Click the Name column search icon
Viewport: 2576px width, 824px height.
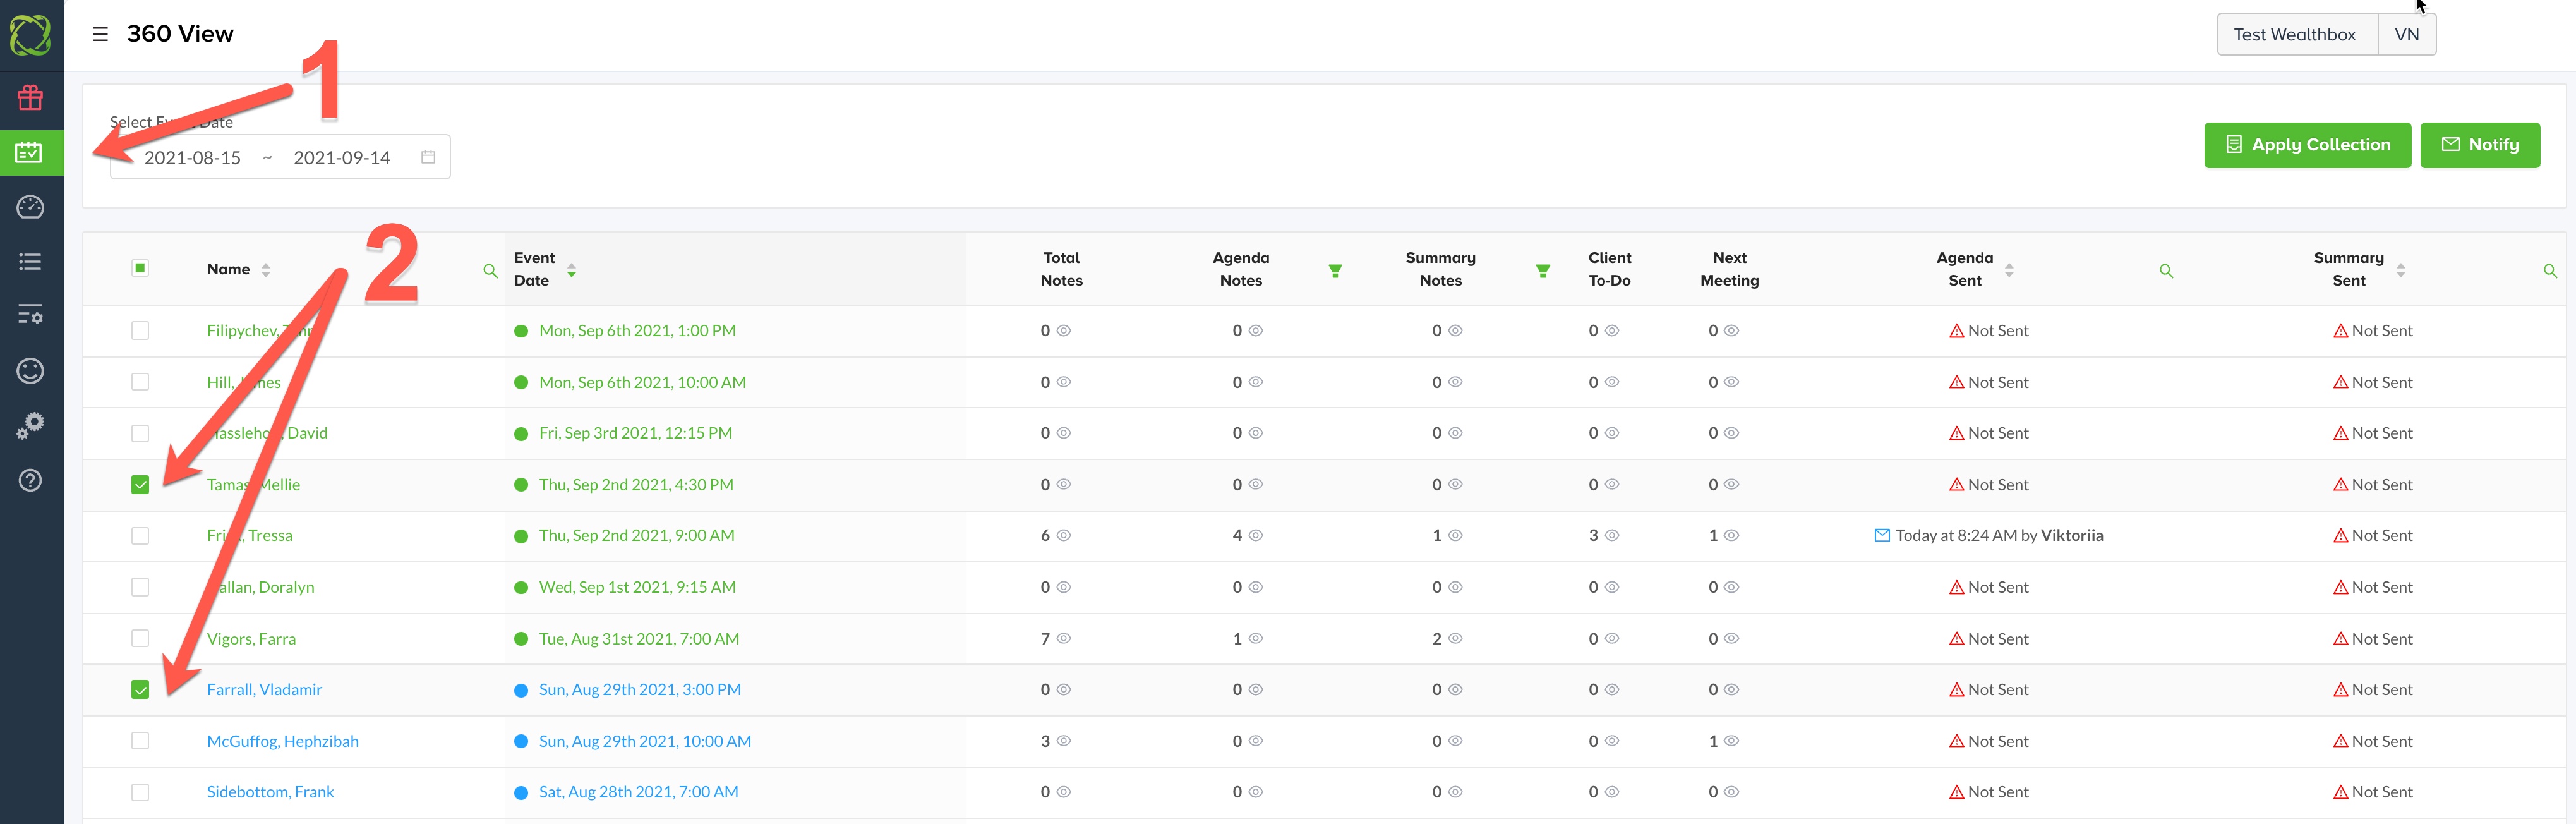[490, 271]
